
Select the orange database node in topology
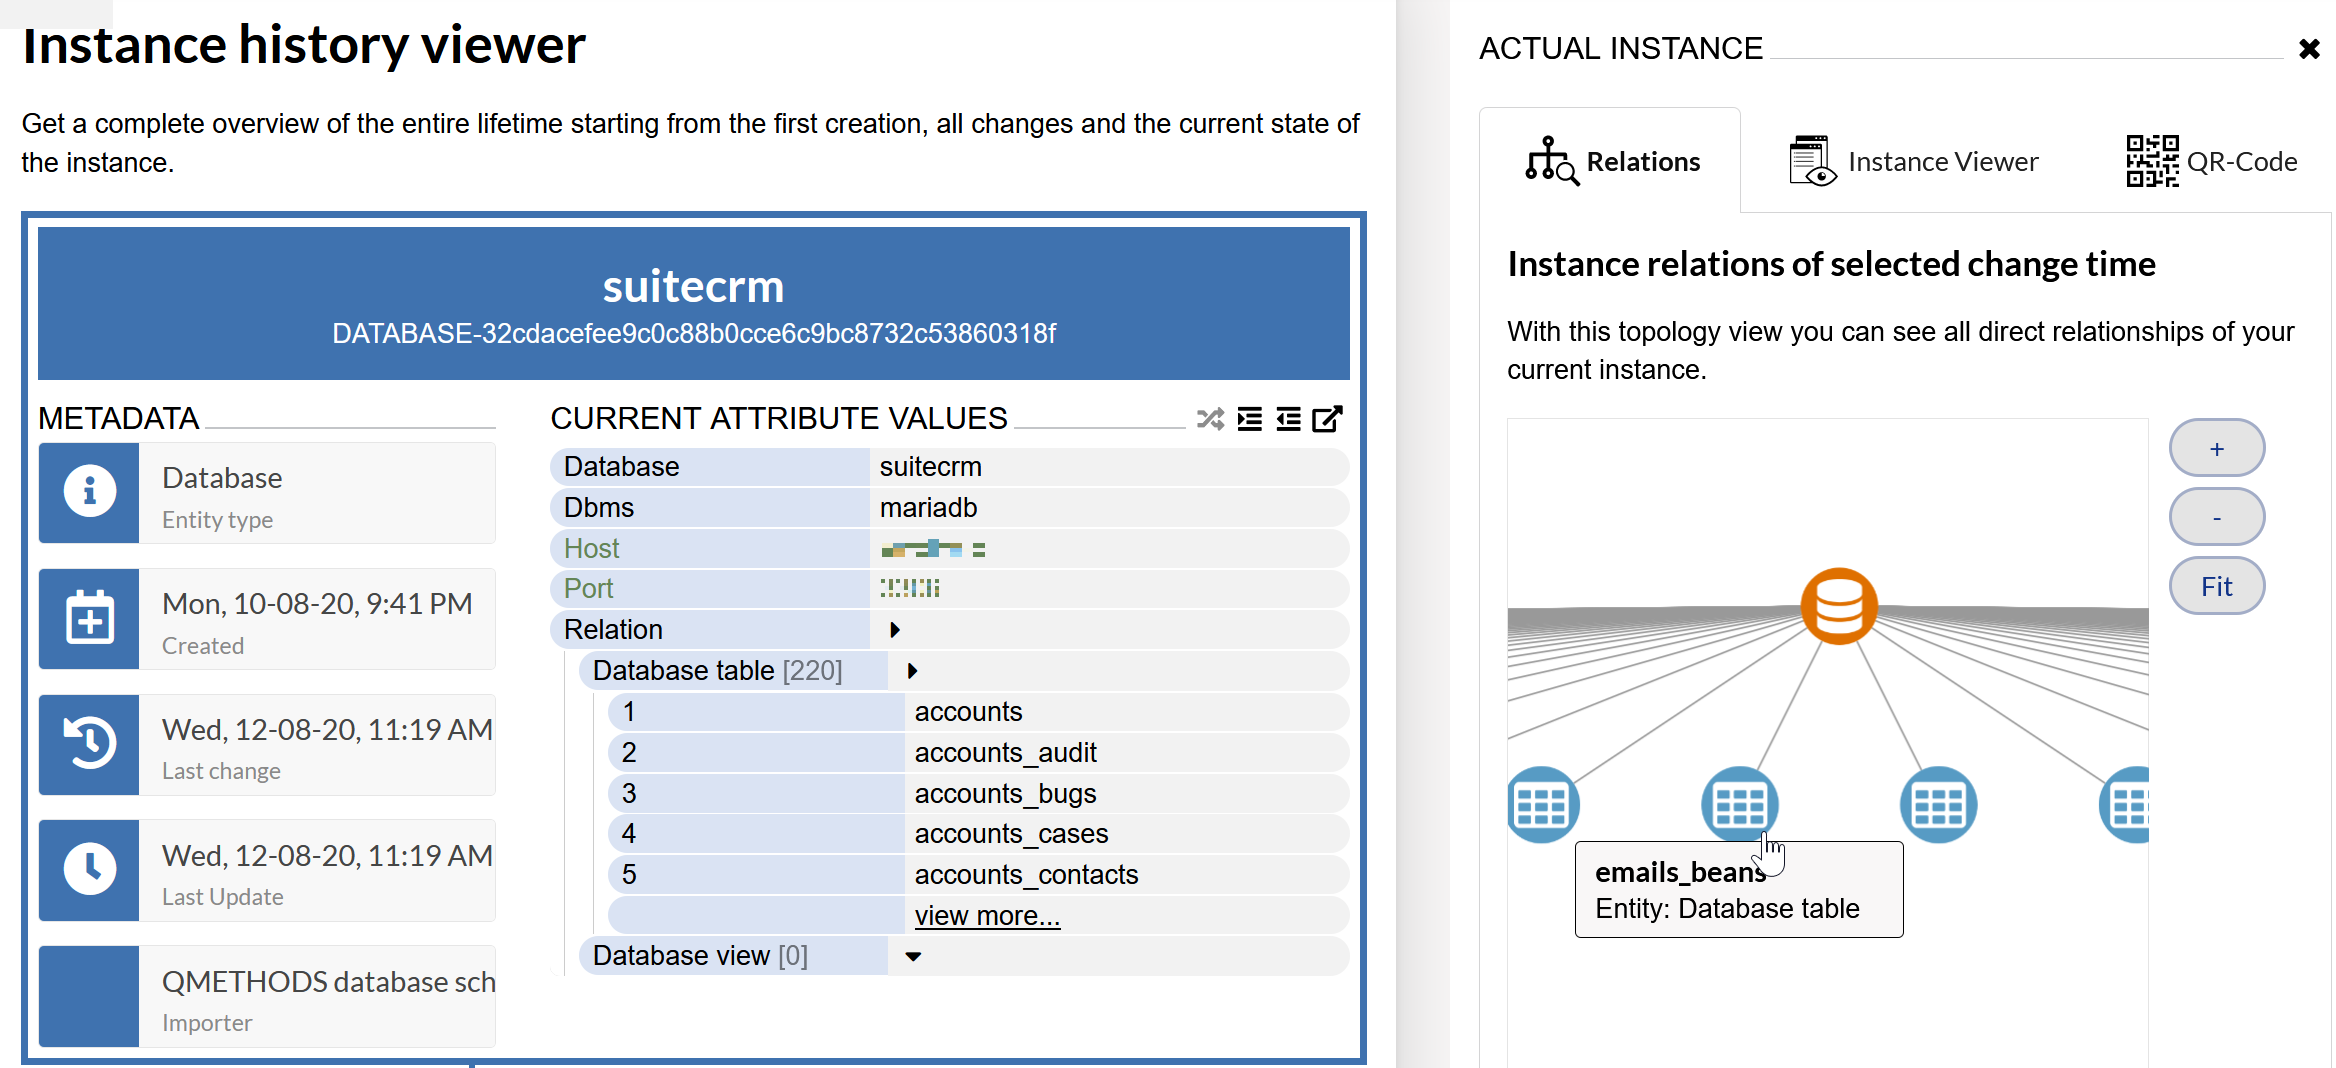pyautogui.click(x=1838, y=606)
